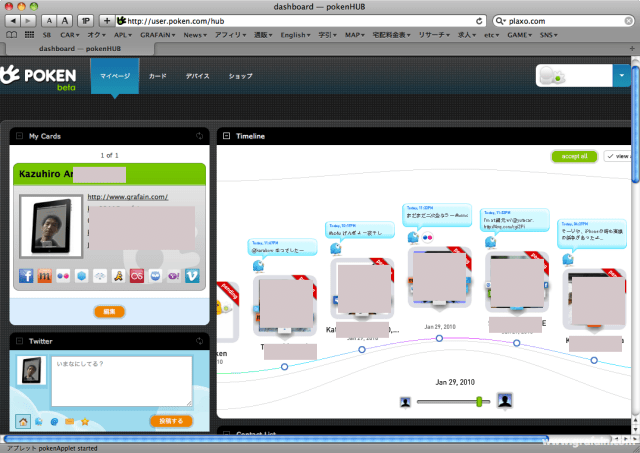The height and width of the screenshot is (453, 640).
Task: Click the green timeline zoom slider handle
Action: pos(479,402)
